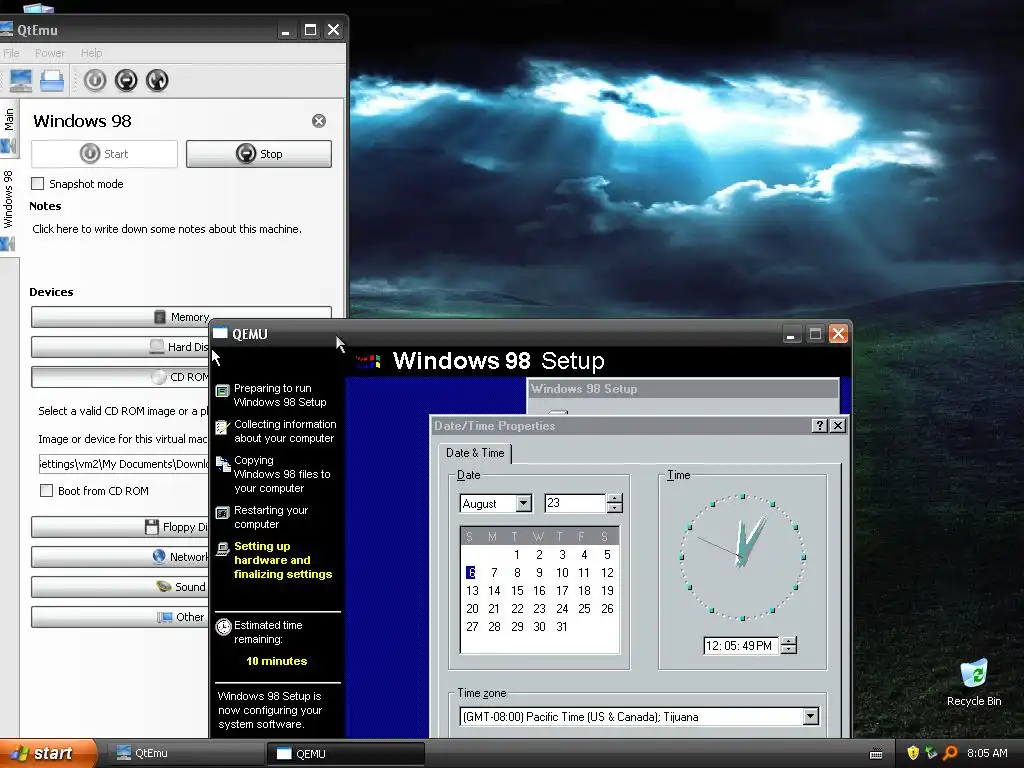
Task: Close the QEMU window
Action: [839, 334]
